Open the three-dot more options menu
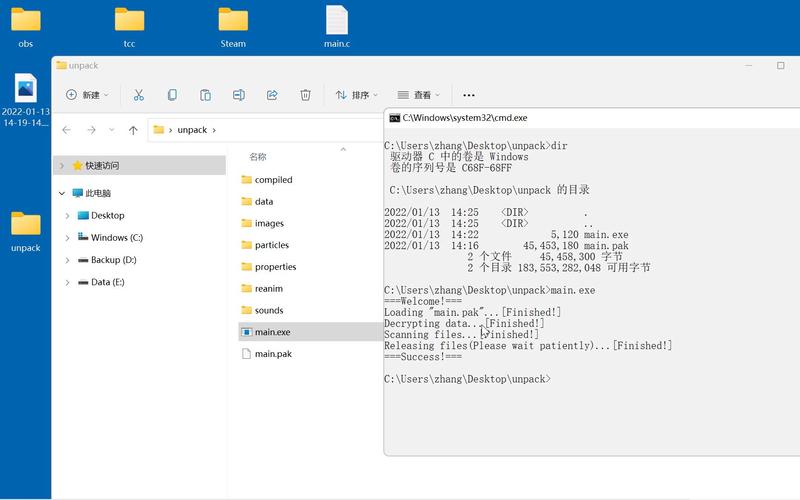 point(468,95)
